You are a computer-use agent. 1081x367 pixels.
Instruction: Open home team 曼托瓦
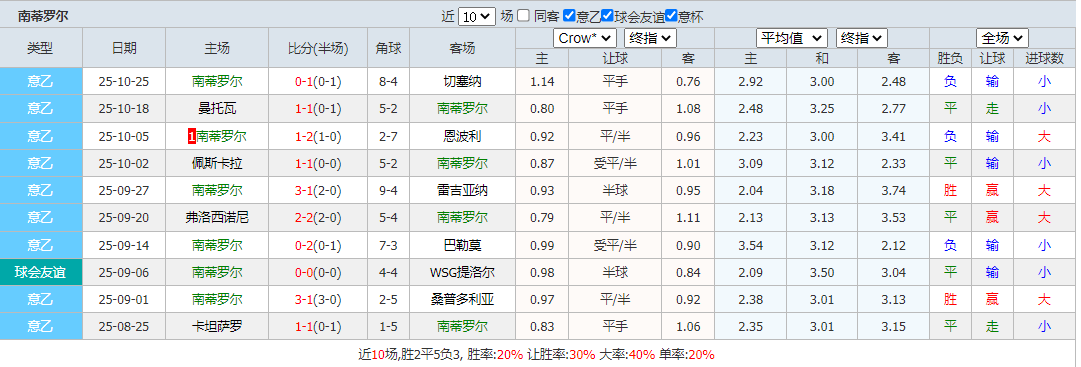[217, 109]
